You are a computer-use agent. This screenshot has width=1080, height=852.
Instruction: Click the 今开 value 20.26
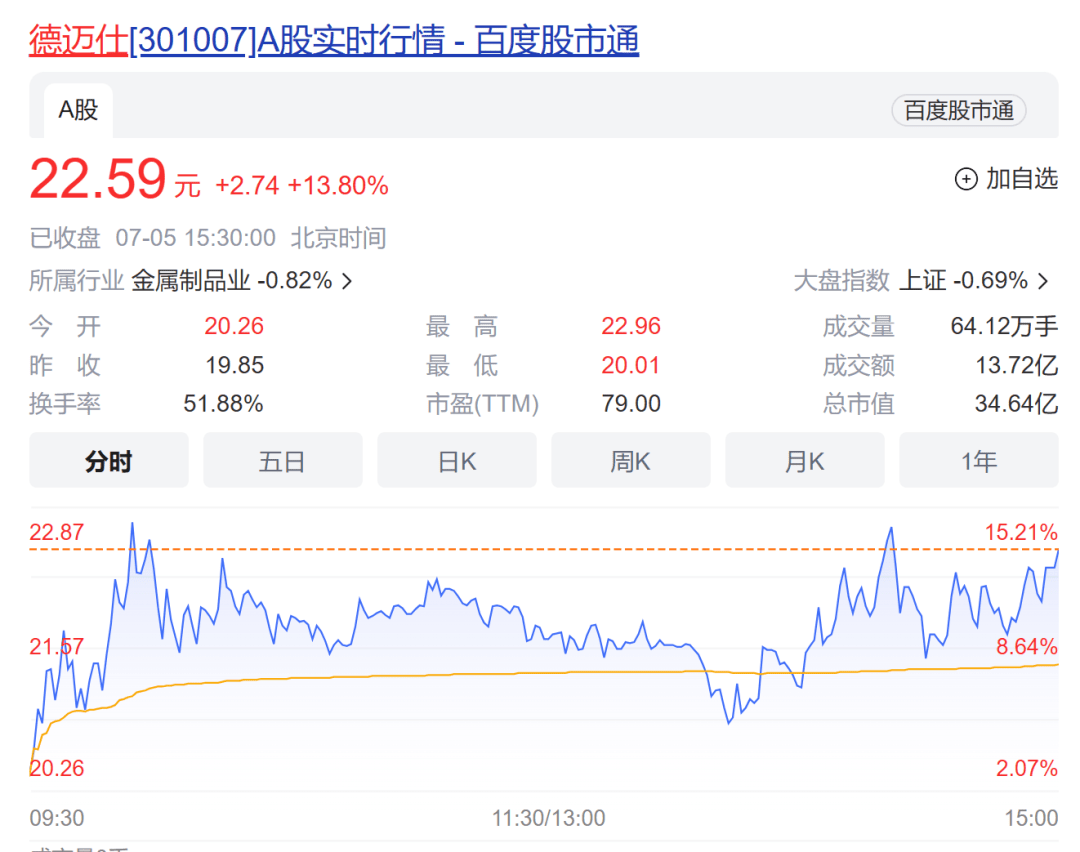coord(234,326)
